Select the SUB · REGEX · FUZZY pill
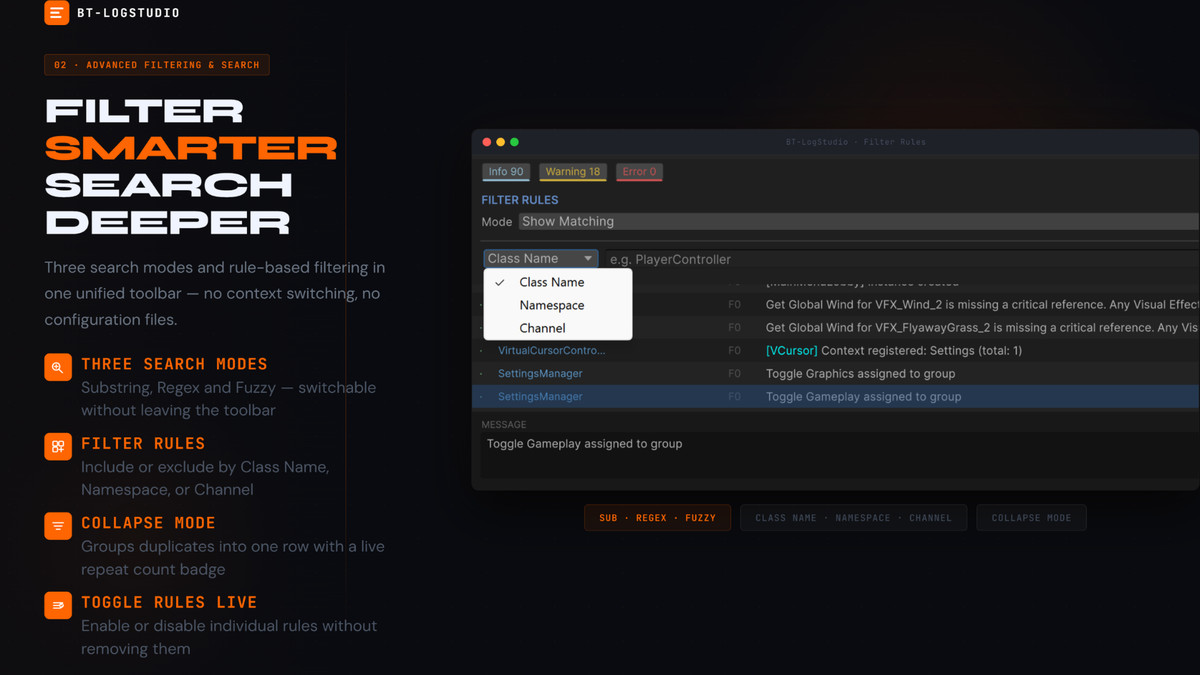The image size is (1200, 675). point(658,518)
